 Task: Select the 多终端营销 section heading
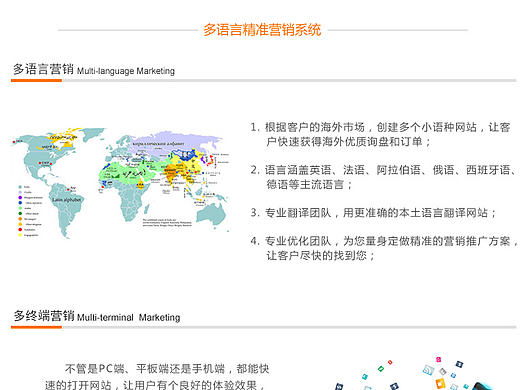click(44, 315)
